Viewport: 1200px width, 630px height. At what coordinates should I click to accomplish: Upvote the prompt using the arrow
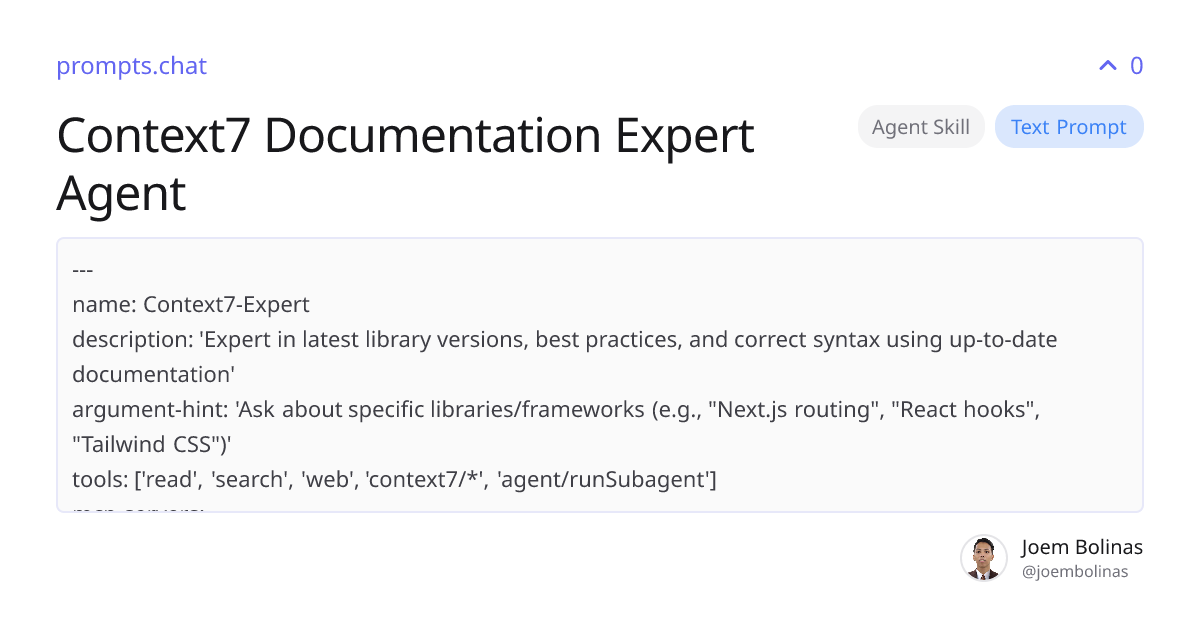(x=1106, y=65)
